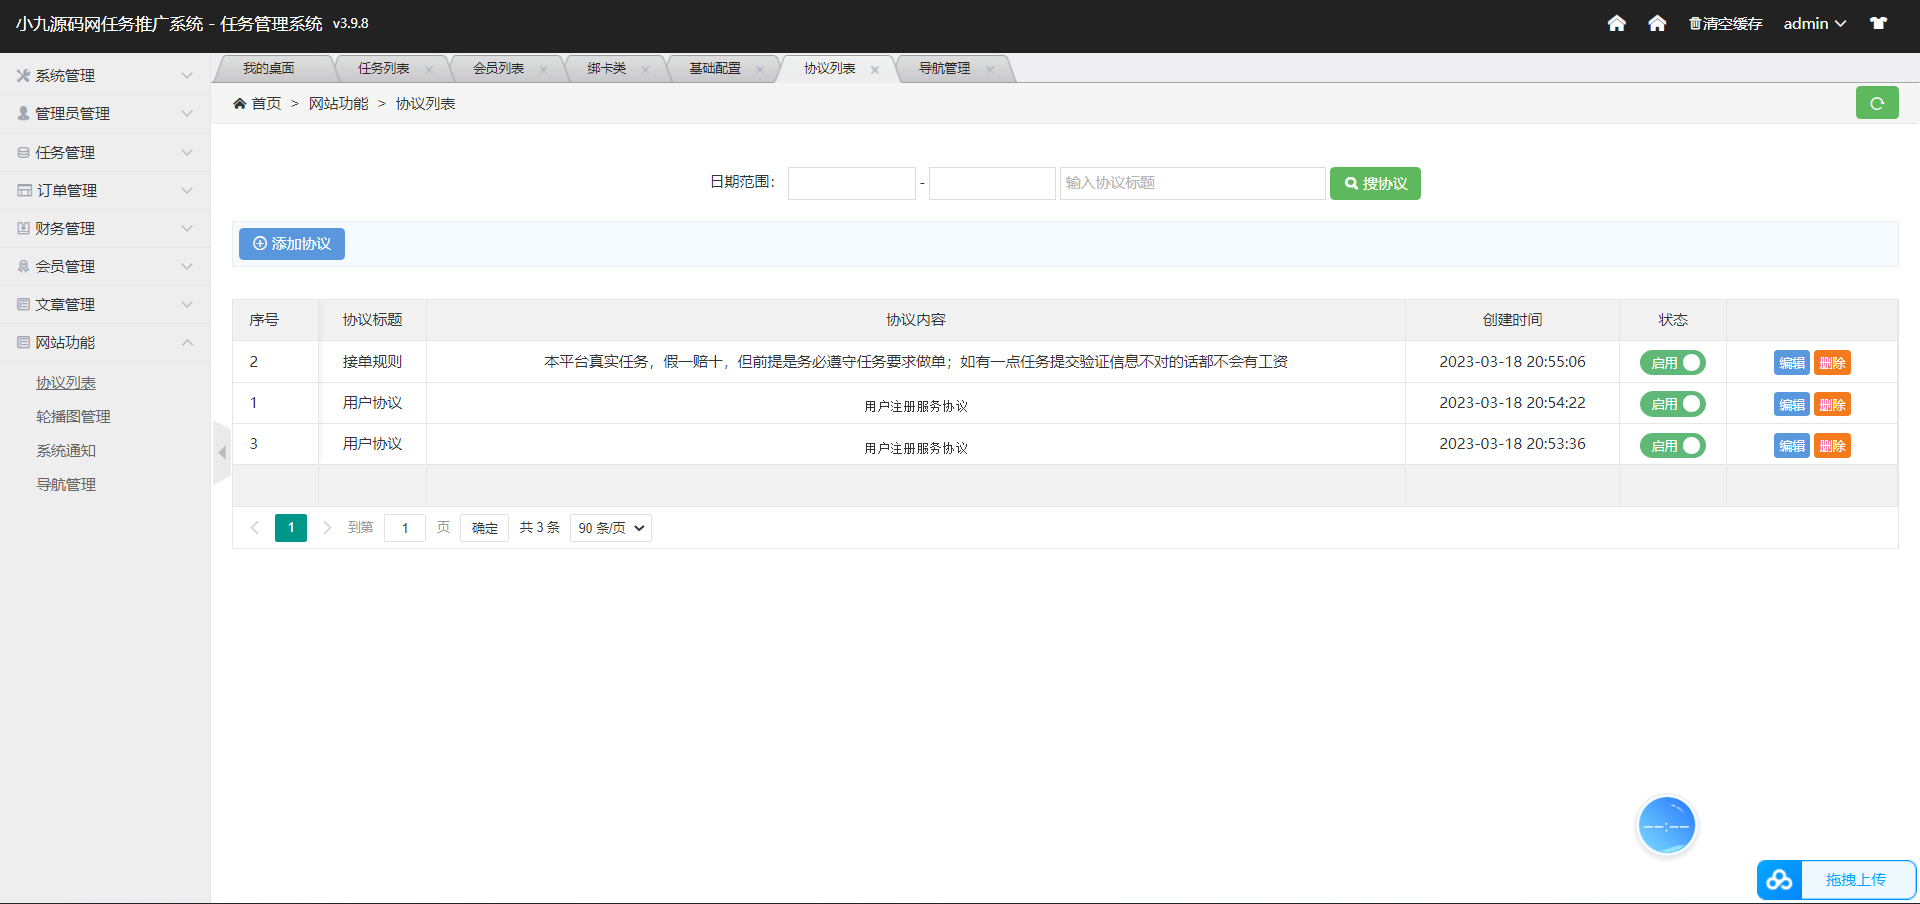Expand 文章管理 sidebar menu
This screenshot has width=1920, height=904.
[105, 304]
